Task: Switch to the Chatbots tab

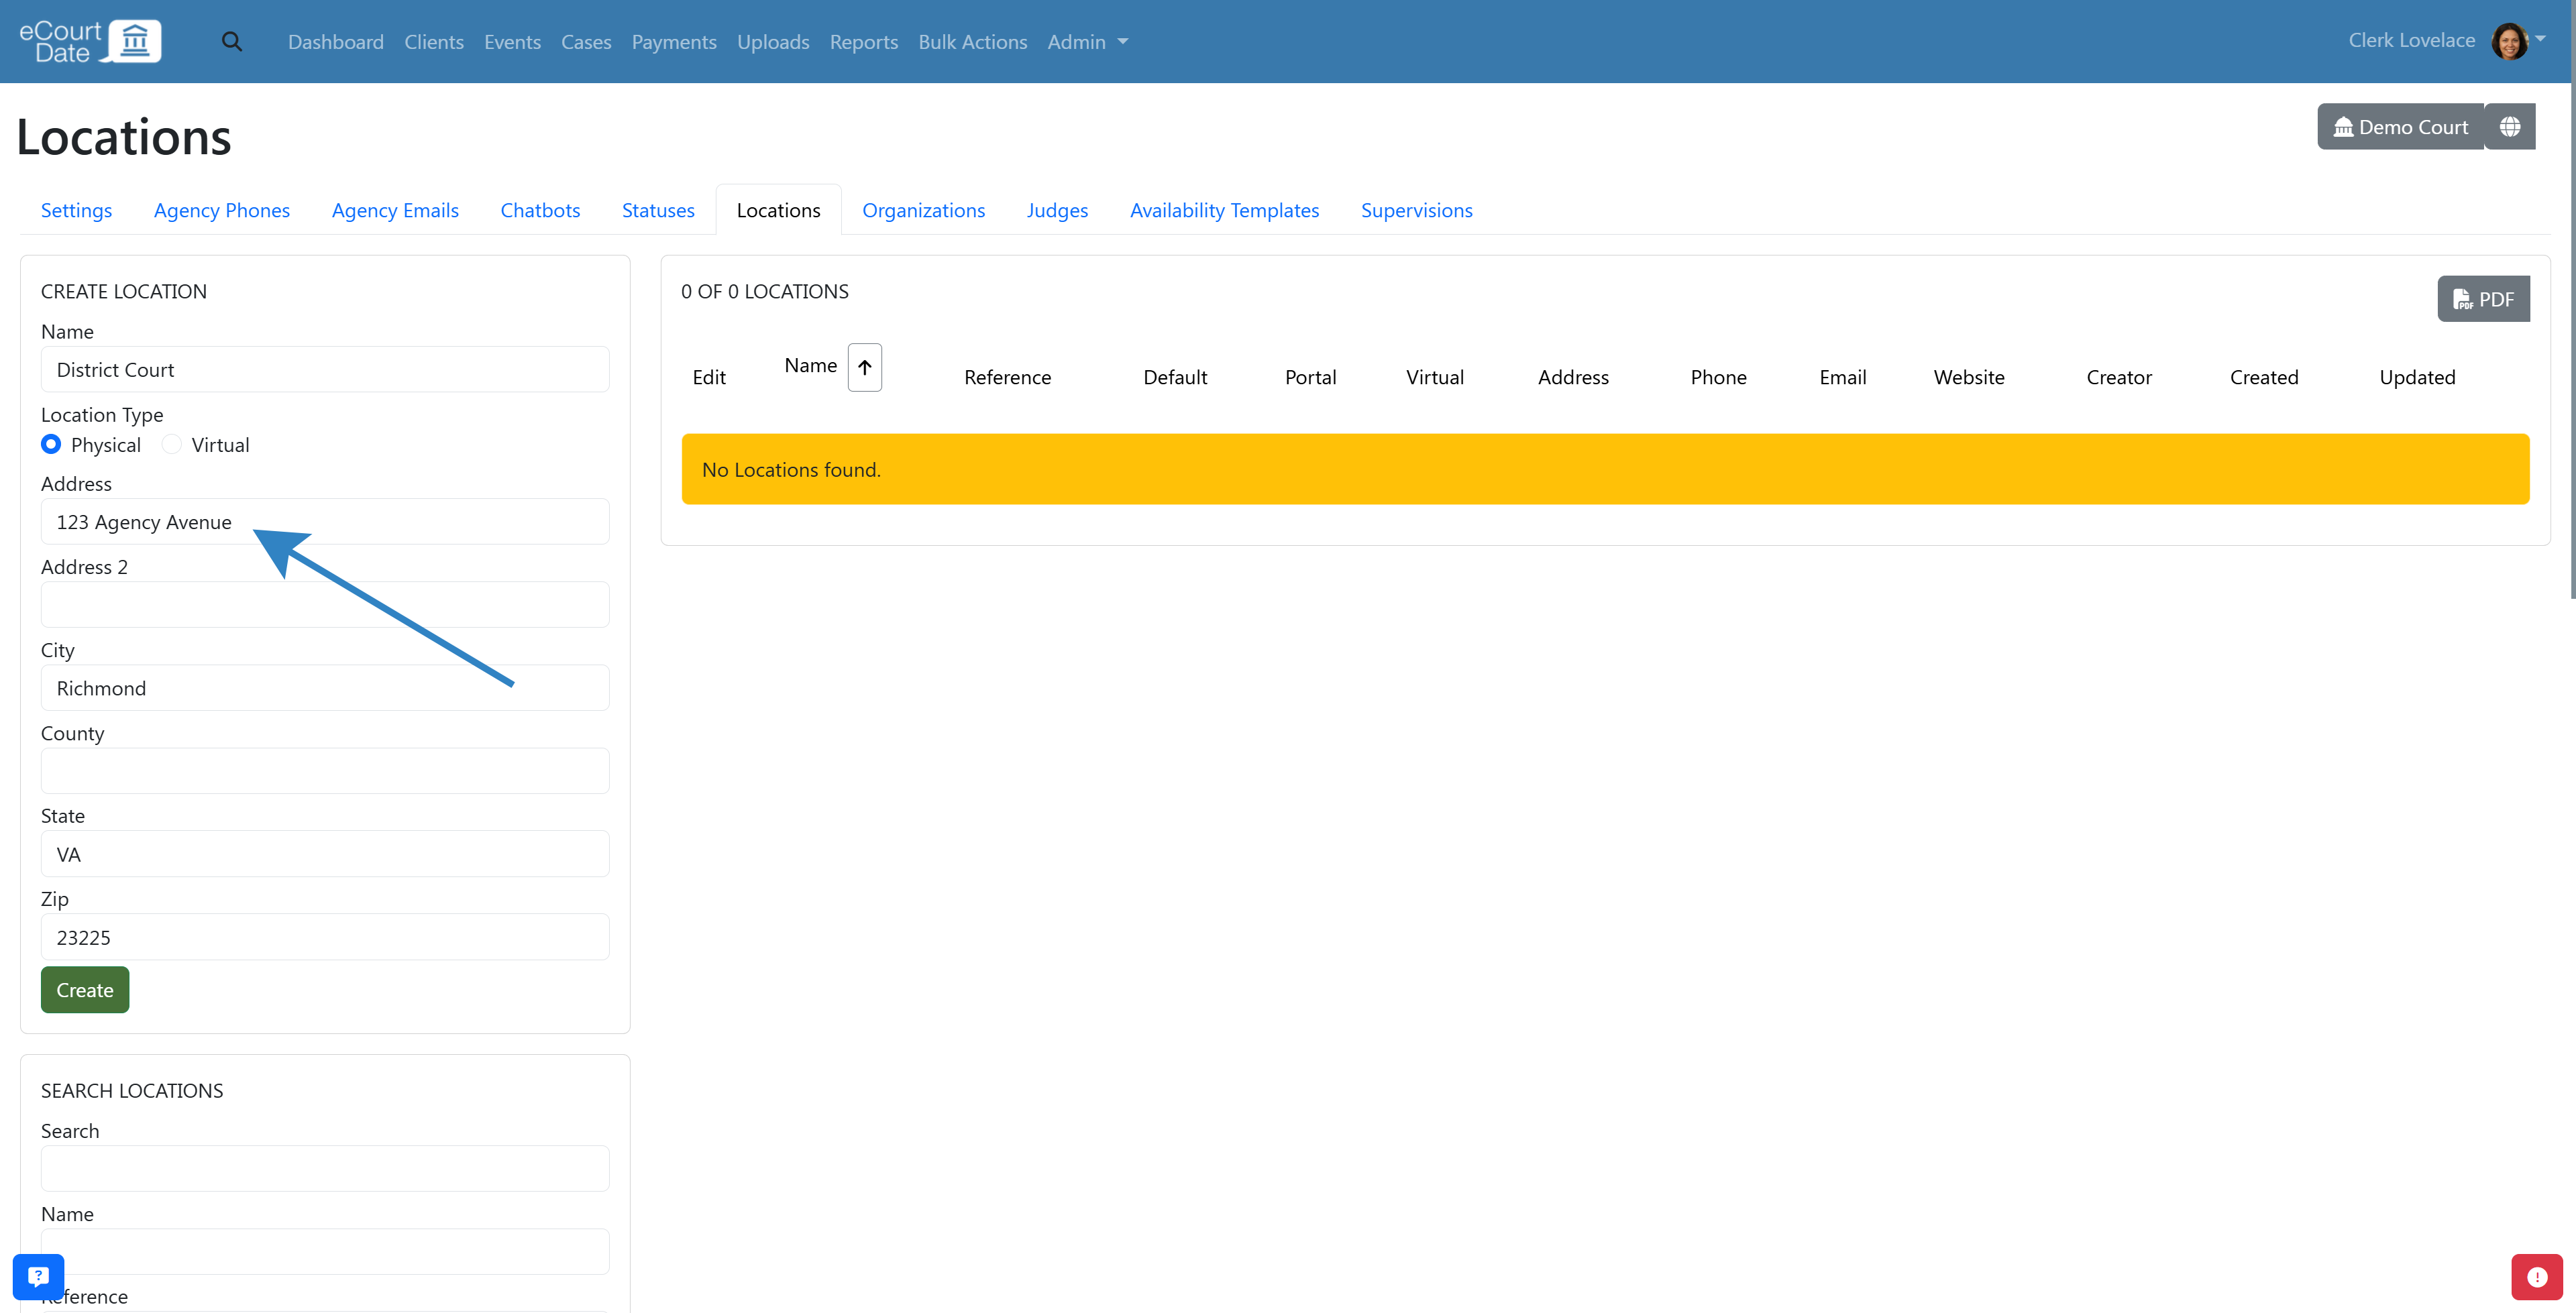Action: pos(540,210)
